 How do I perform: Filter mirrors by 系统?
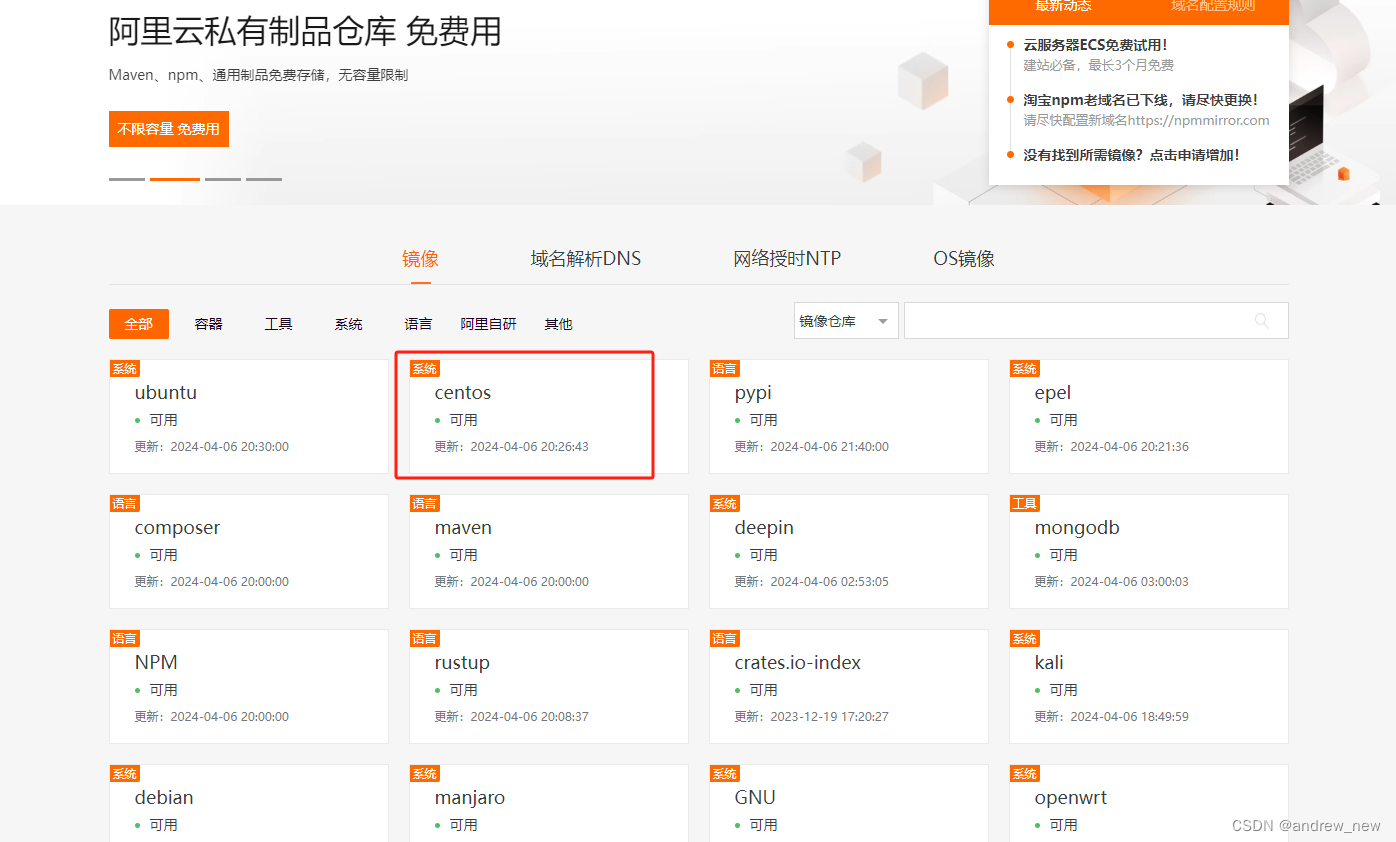click(348, 324)
